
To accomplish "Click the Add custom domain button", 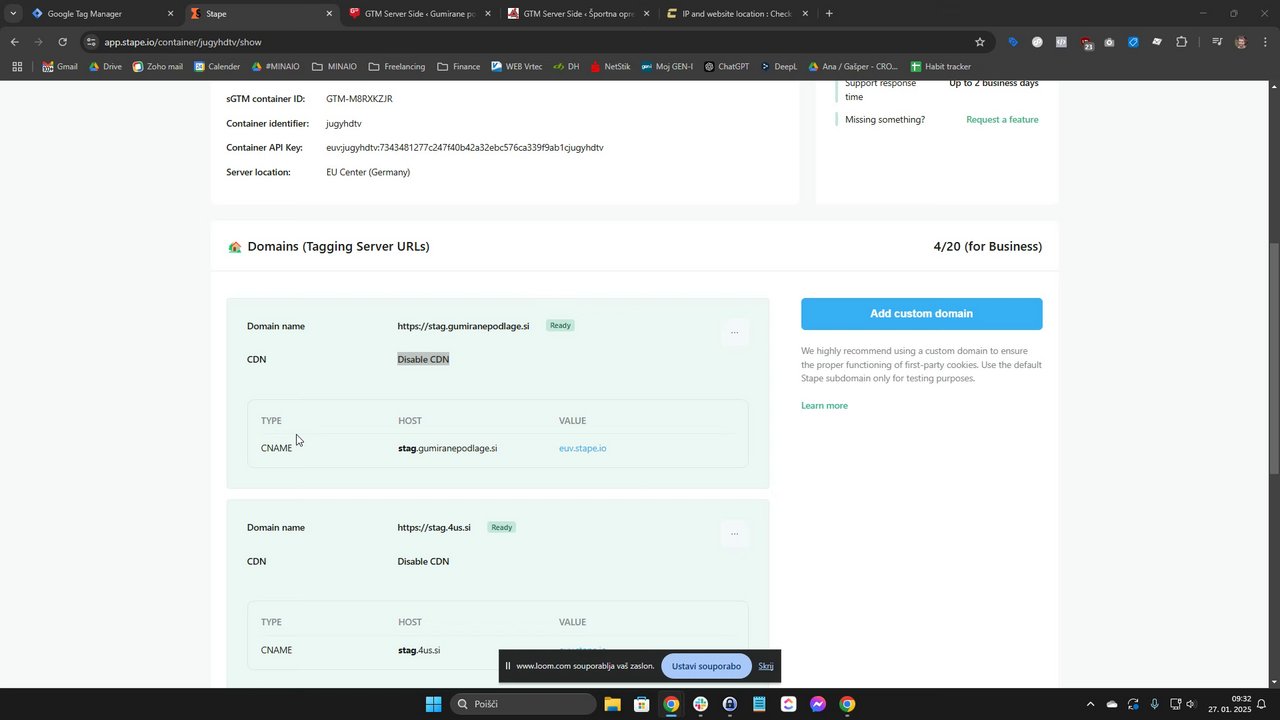I will pyautogui.click(x=921, y=314).
